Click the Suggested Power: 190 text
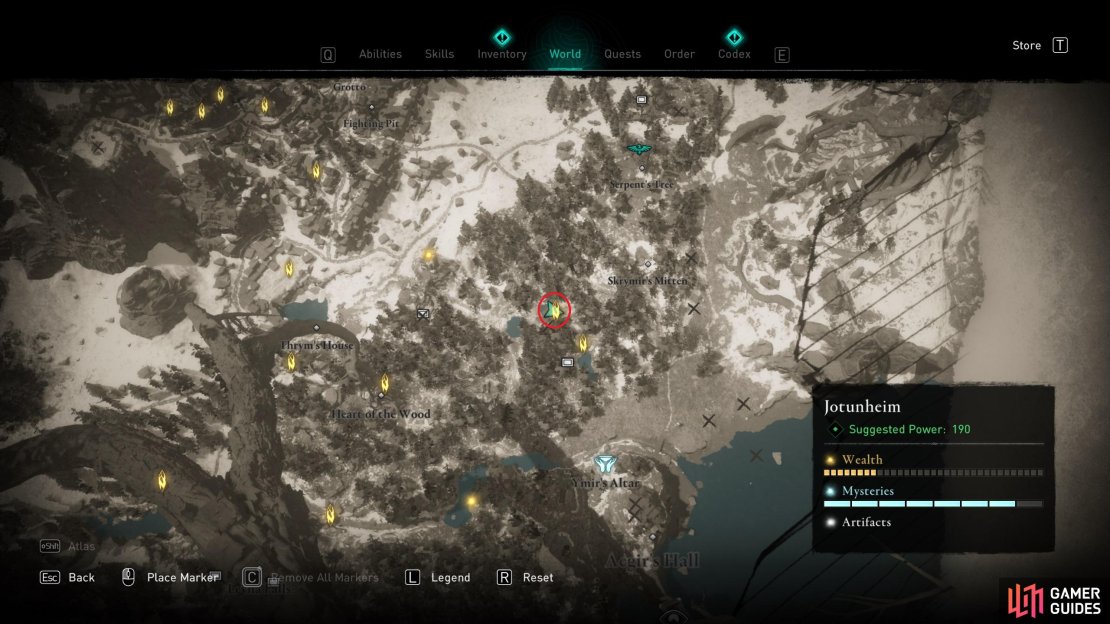This screenshot has width=1110, height=624. (x=910, y=429)
